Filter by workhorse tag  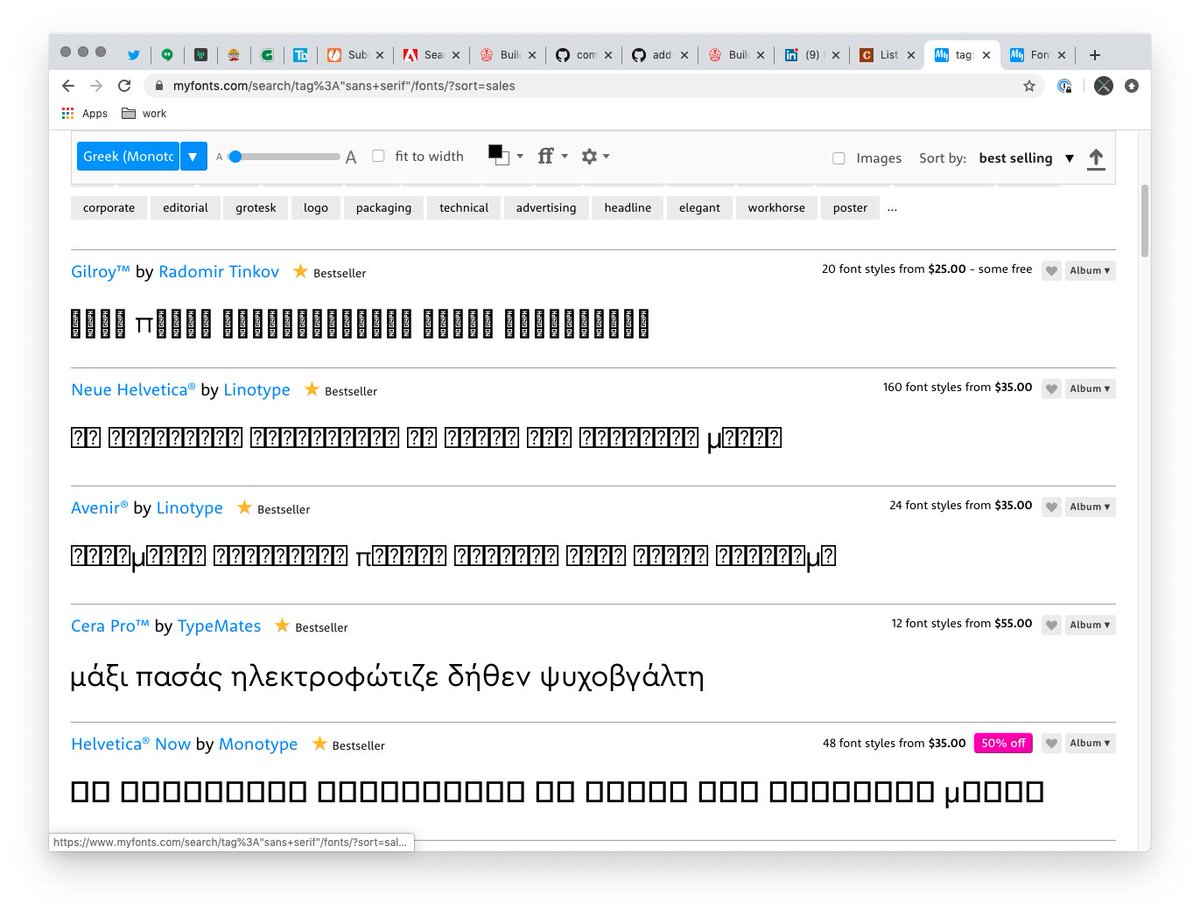[x=776, y=208]
